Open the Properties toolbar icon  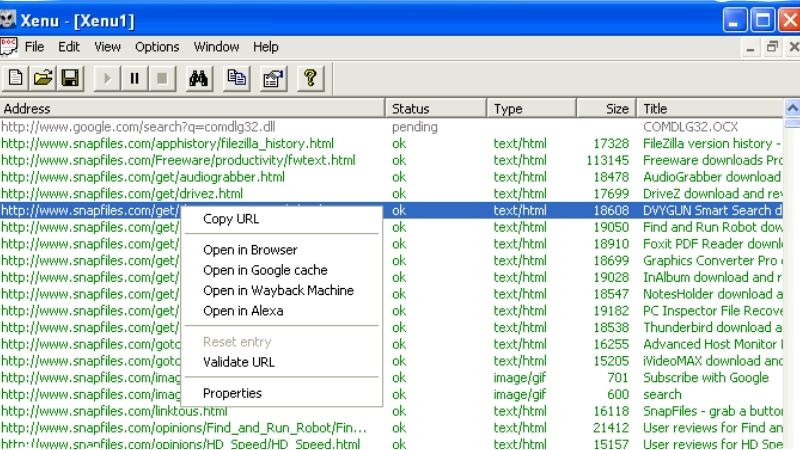(x=273, y=78)
